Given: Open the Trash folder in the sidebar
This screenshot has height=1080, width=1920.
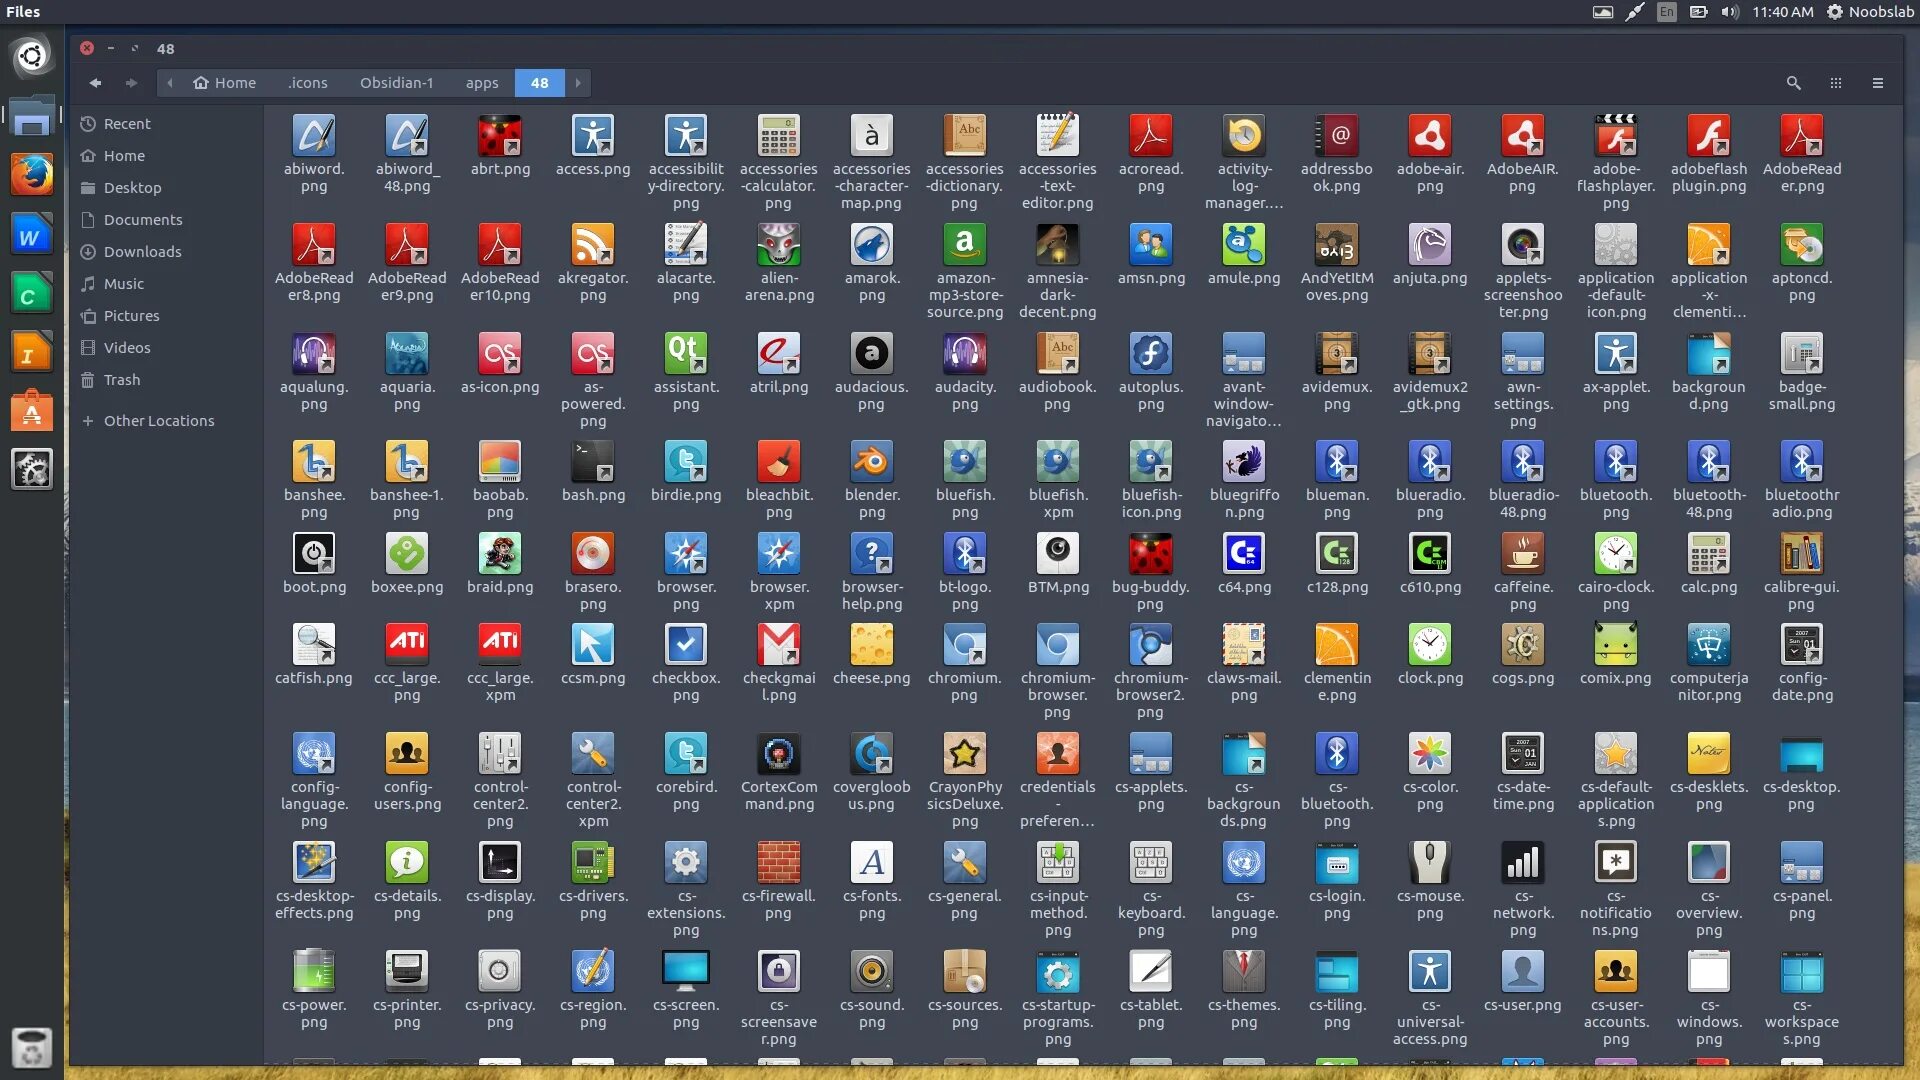Looking at the screenshot, I should 121,380.
